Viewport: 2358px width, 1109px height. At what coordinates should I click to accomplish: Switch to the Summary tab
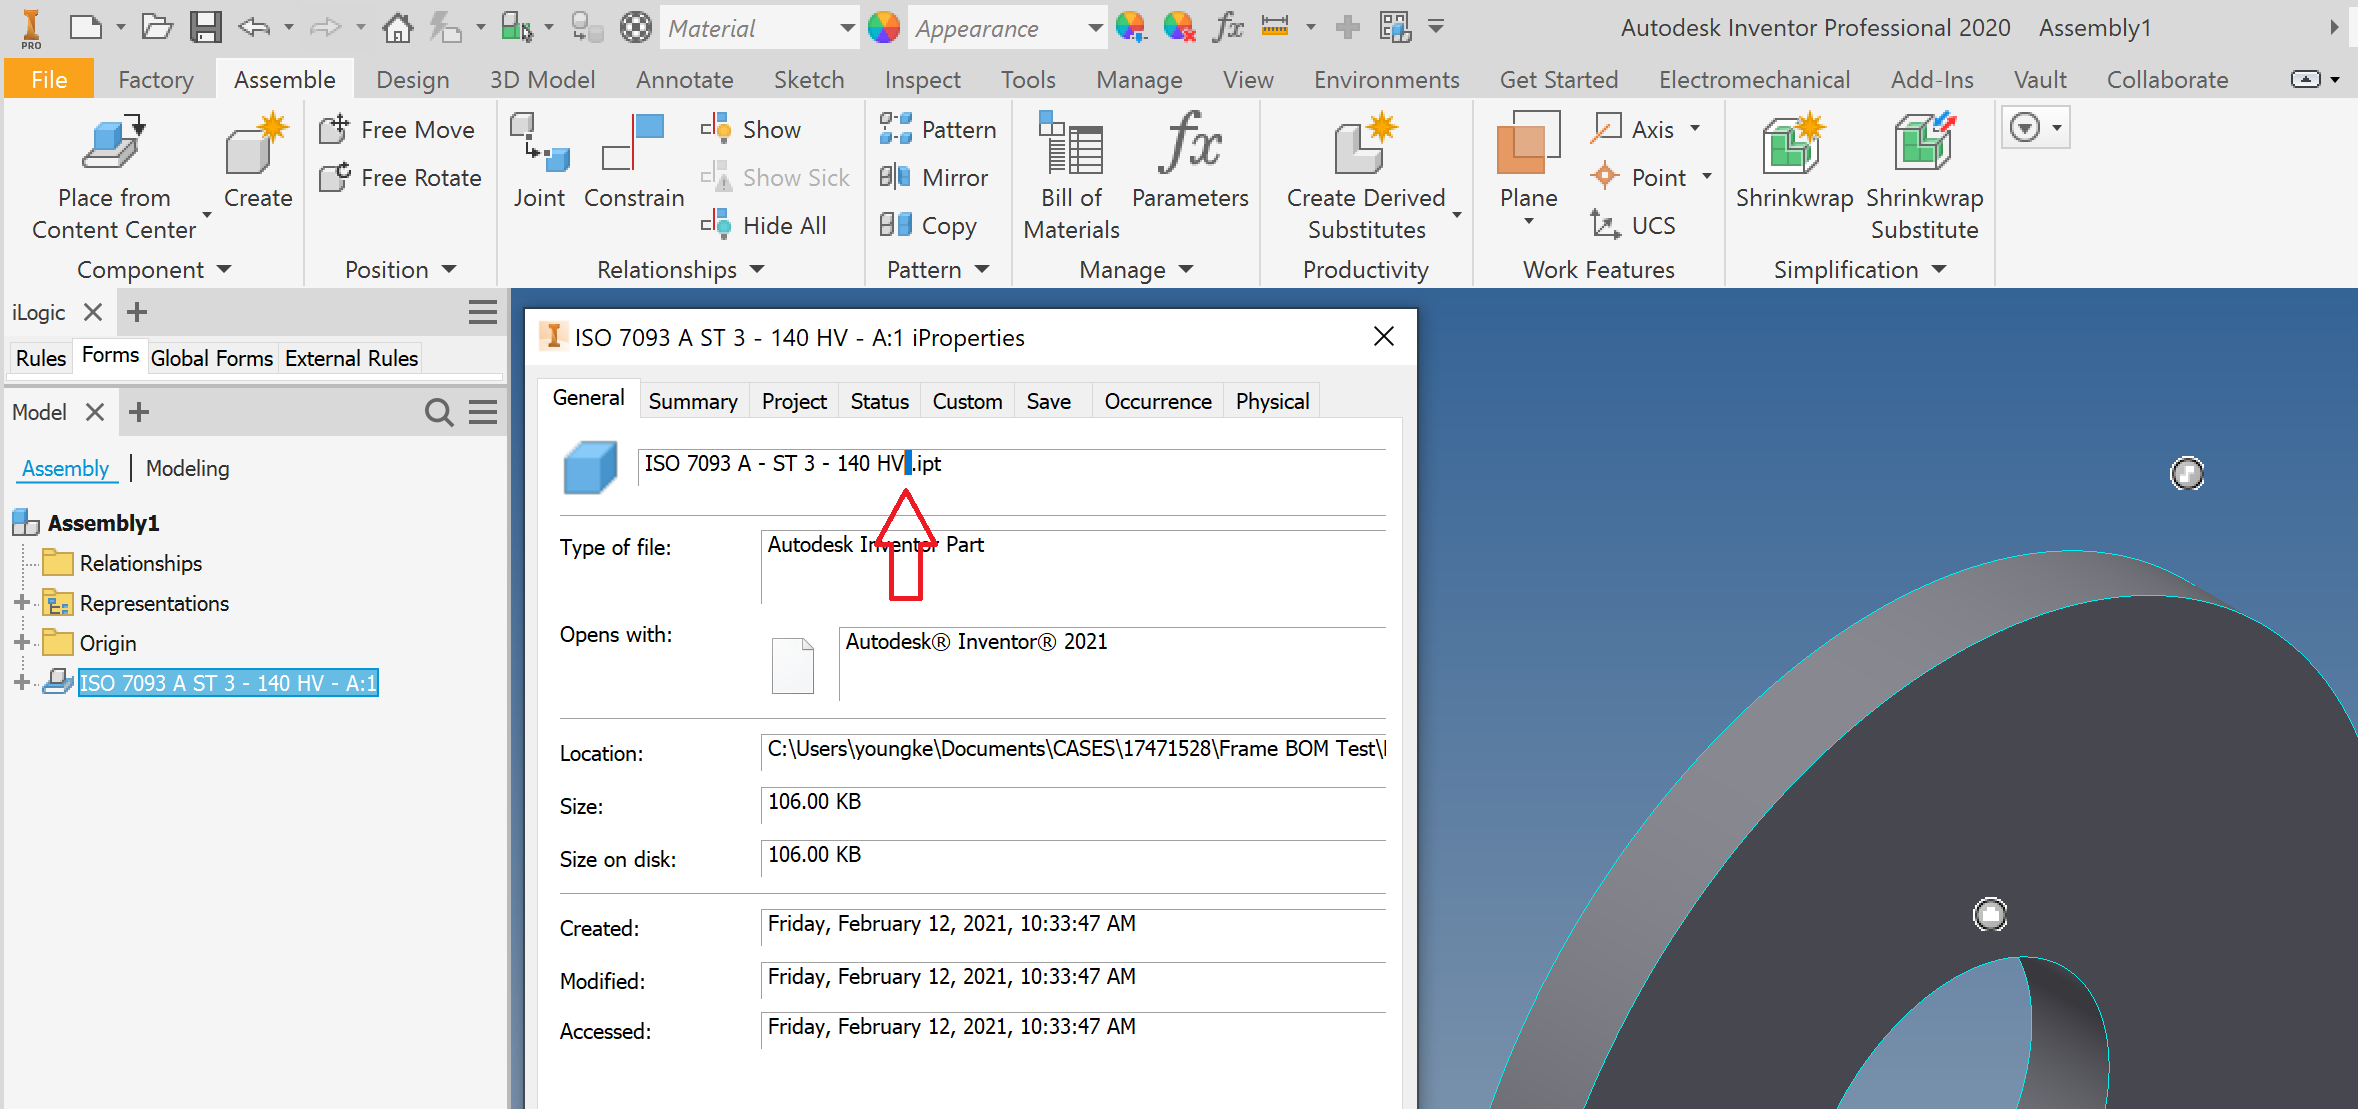(x=692, y=401)
